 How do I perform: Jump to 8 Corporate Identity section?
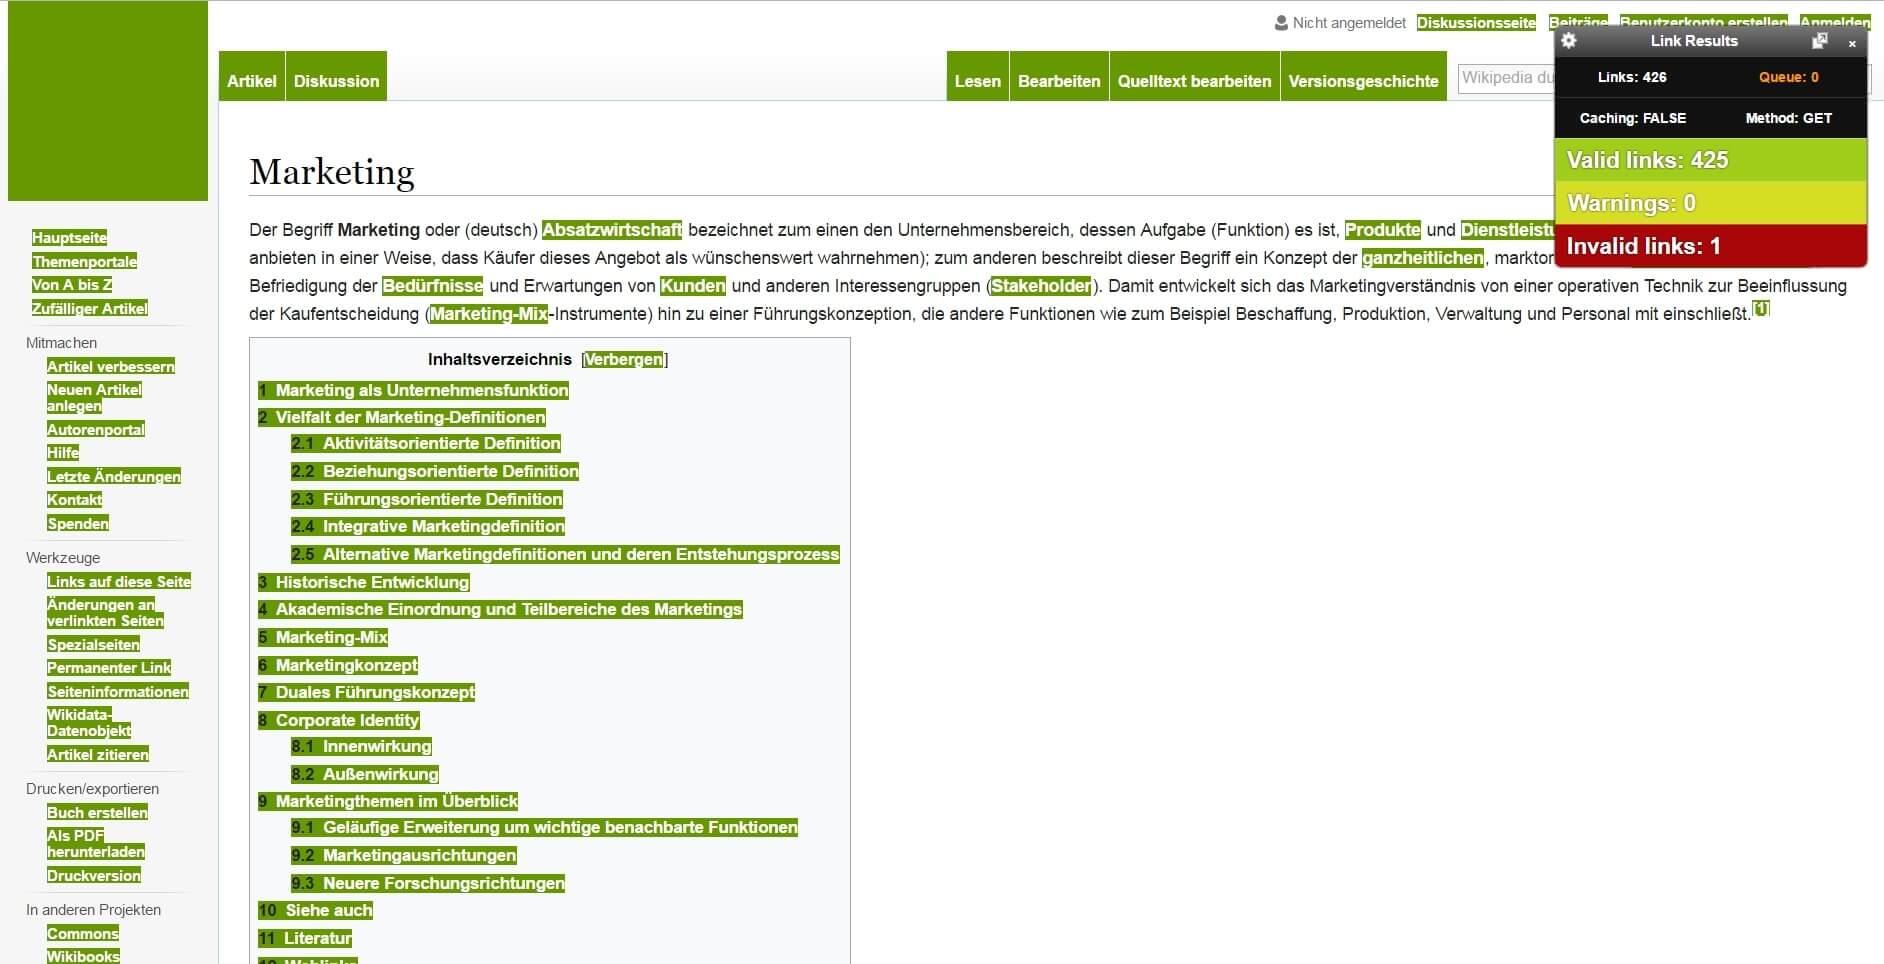(x=339, y=721)
